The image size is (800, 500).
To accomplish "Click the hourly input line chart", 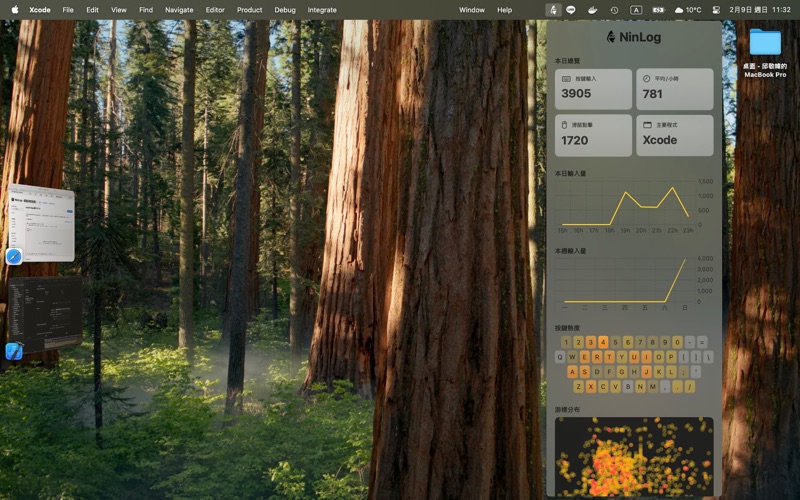I will 634,206.
